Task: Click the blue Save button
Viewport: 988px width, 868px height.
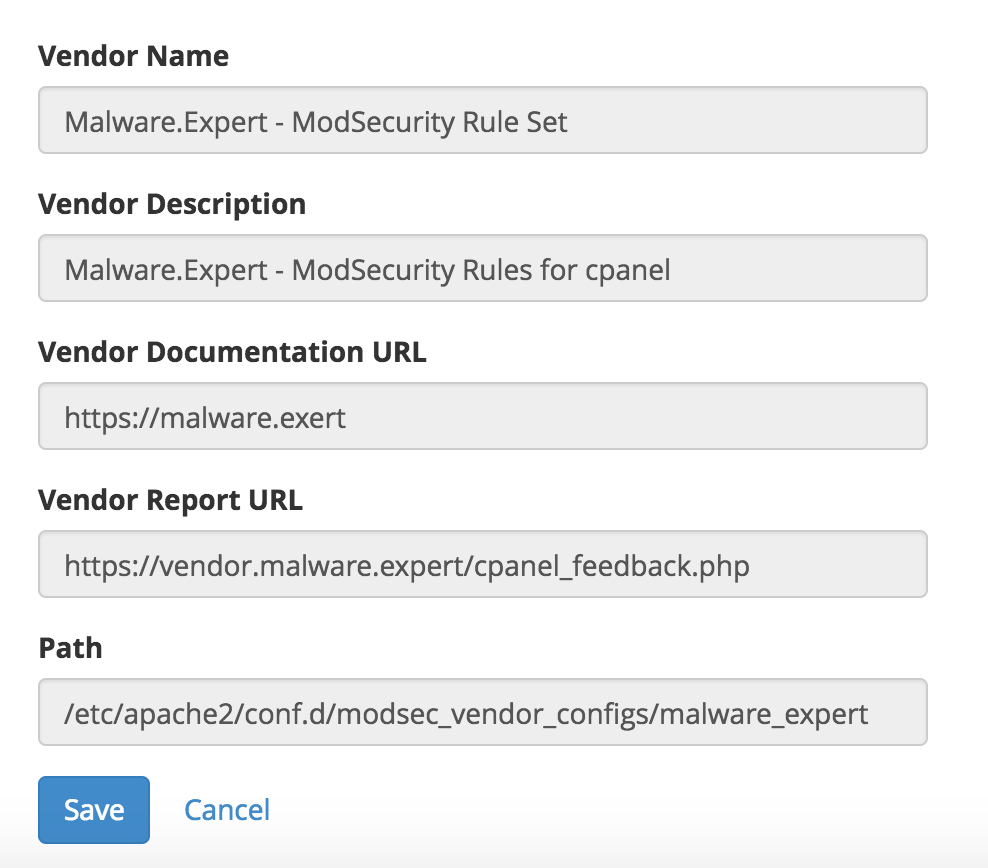Action: click(94, 809)
